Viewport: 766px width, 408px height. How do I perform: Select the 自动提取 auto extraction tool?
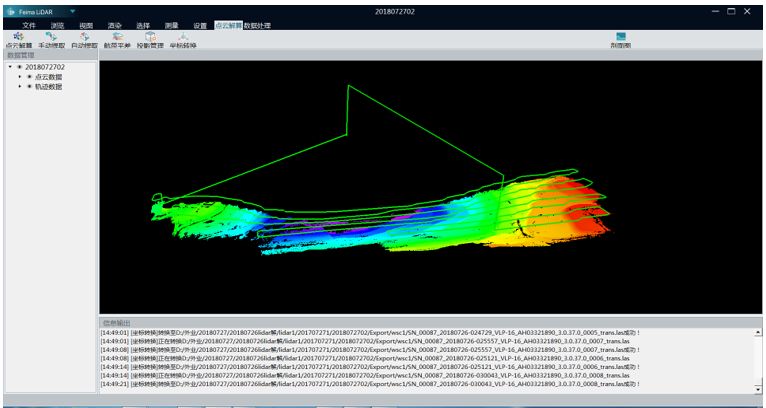pos(85,39)
